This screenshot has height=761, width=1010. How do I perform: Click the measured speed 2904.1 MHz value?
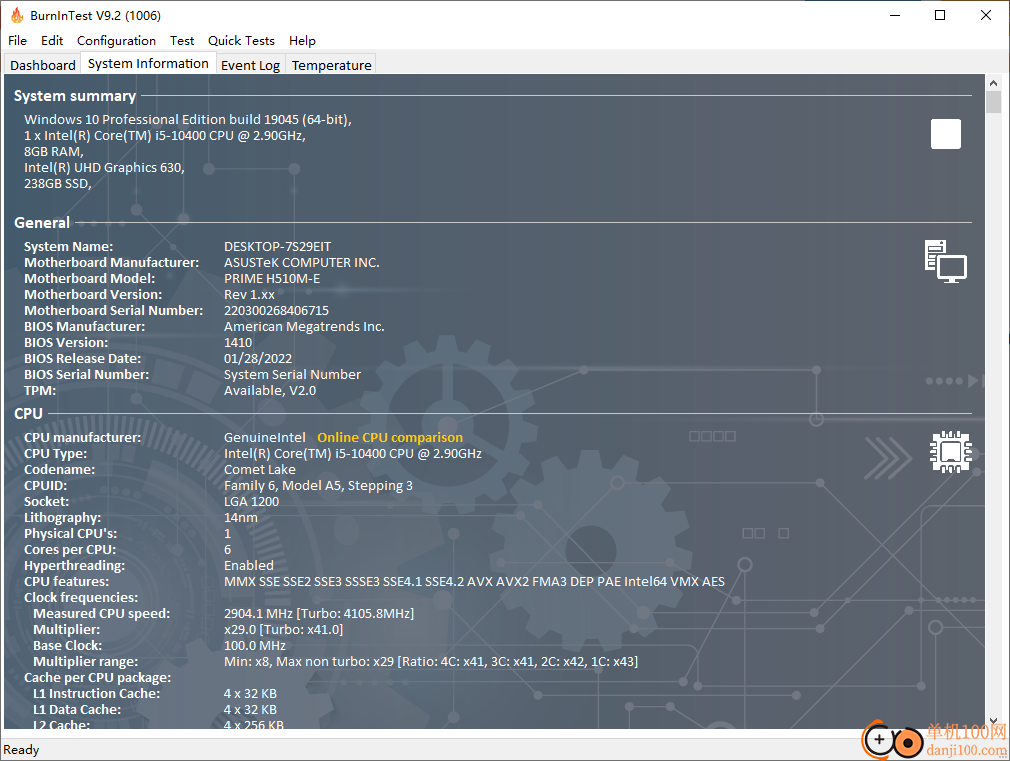click(319, 613)
